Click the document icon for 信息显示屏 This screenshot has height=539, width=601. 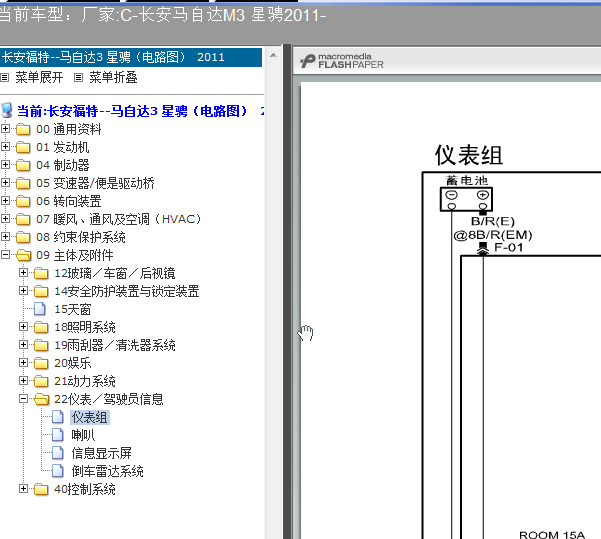coord(57,453)
